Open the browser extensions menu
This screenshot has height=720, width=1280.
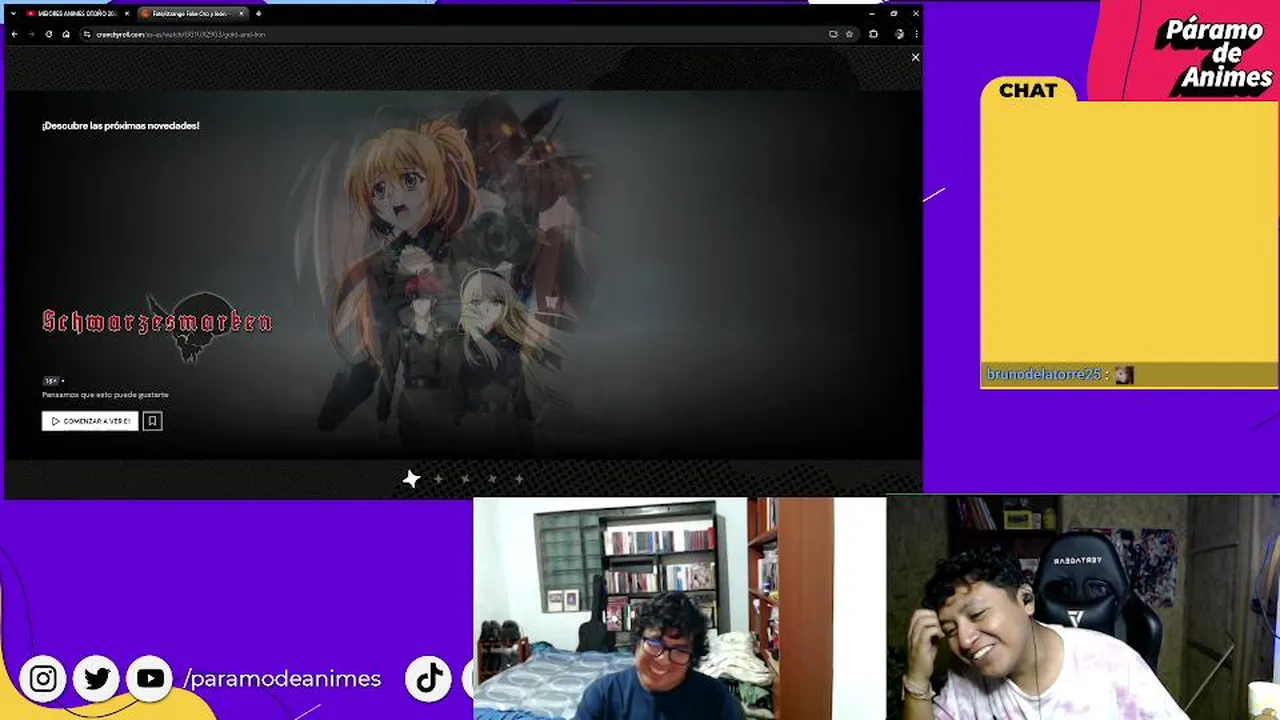pyautogui.click(x=873, y=34)
